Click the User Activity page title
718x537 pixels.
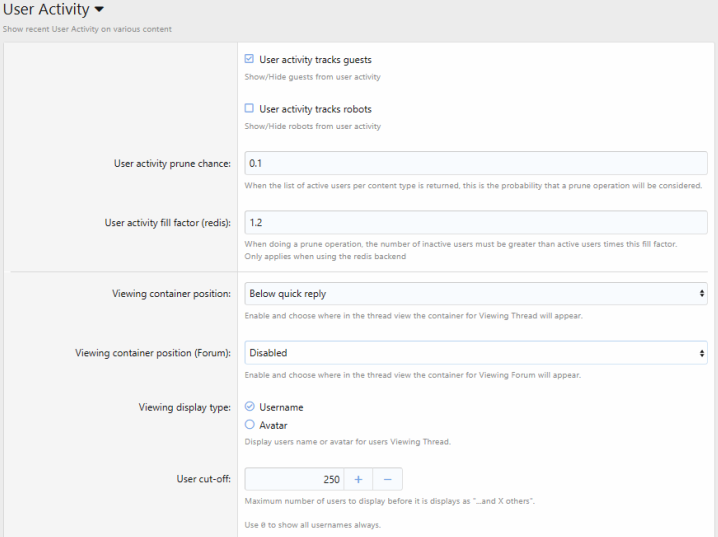click(46, 11)
